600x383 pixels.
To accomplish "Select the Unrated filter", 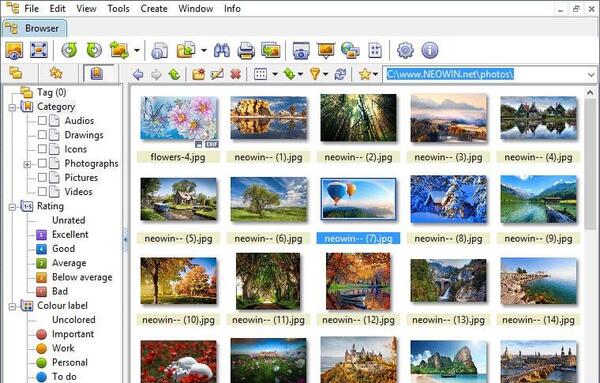I will pyautogui.click(x=68, y=220).
